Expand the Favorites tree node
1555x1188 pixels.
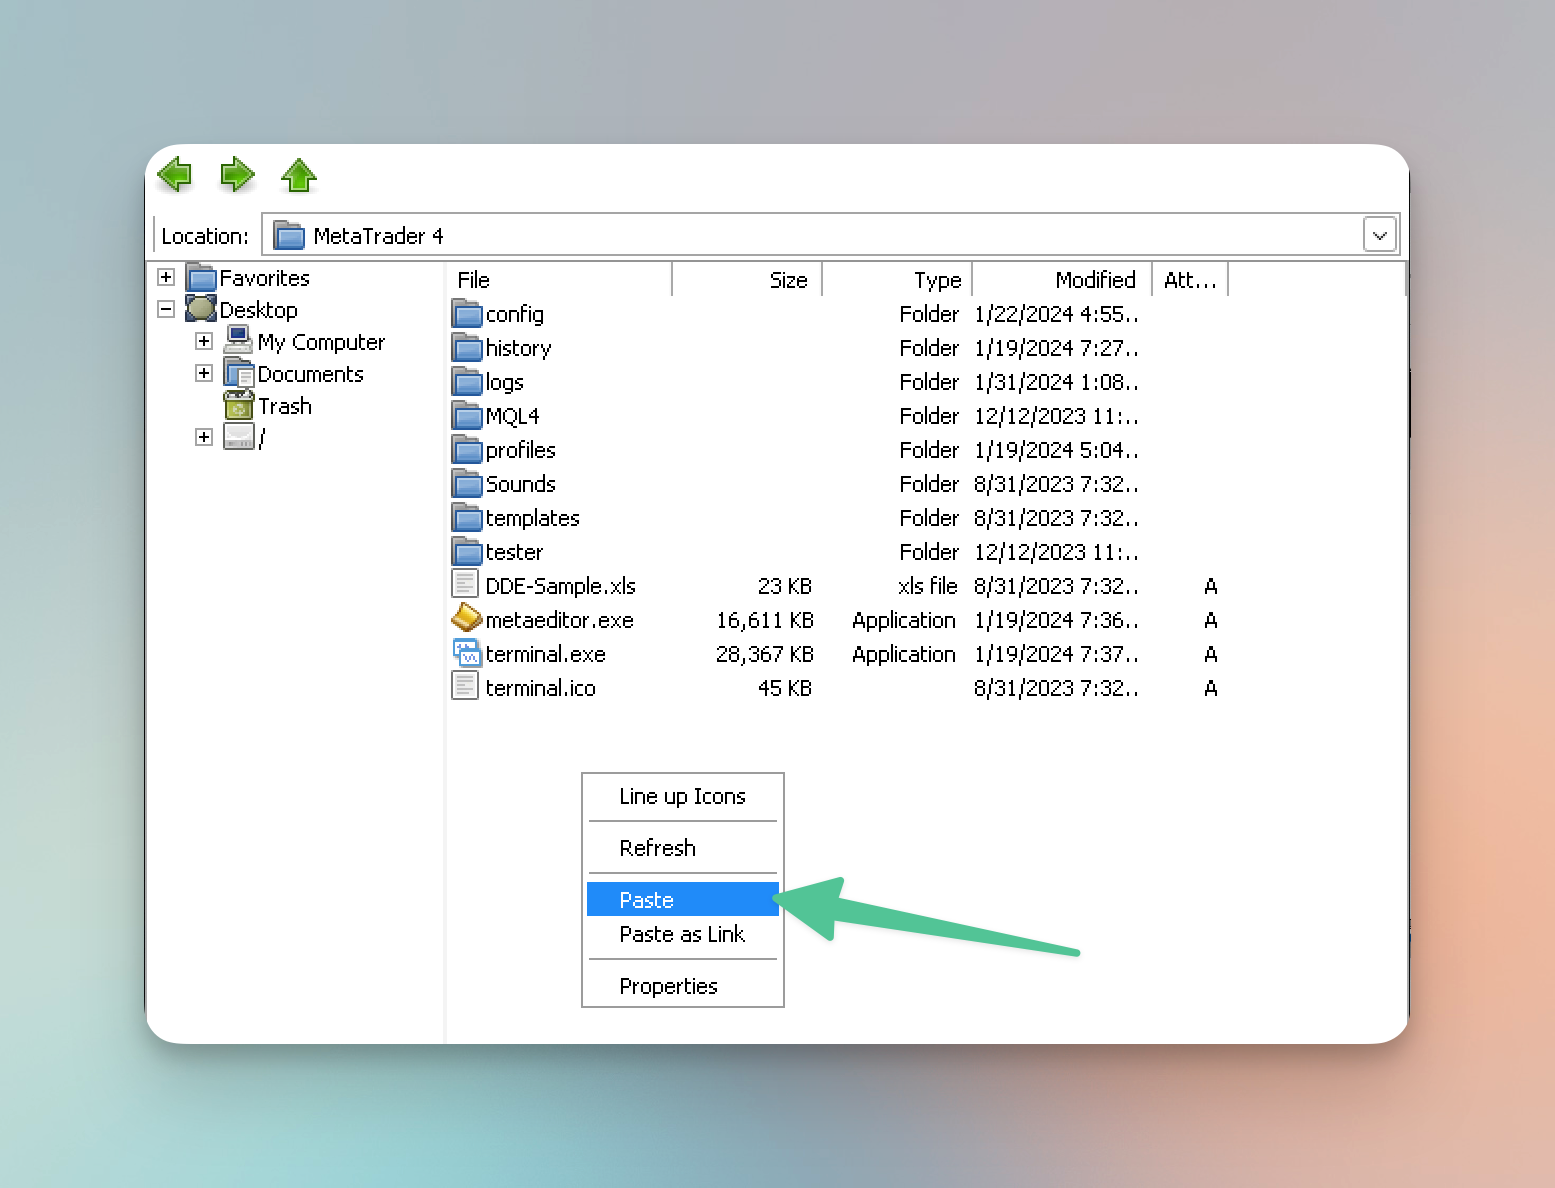166,277
